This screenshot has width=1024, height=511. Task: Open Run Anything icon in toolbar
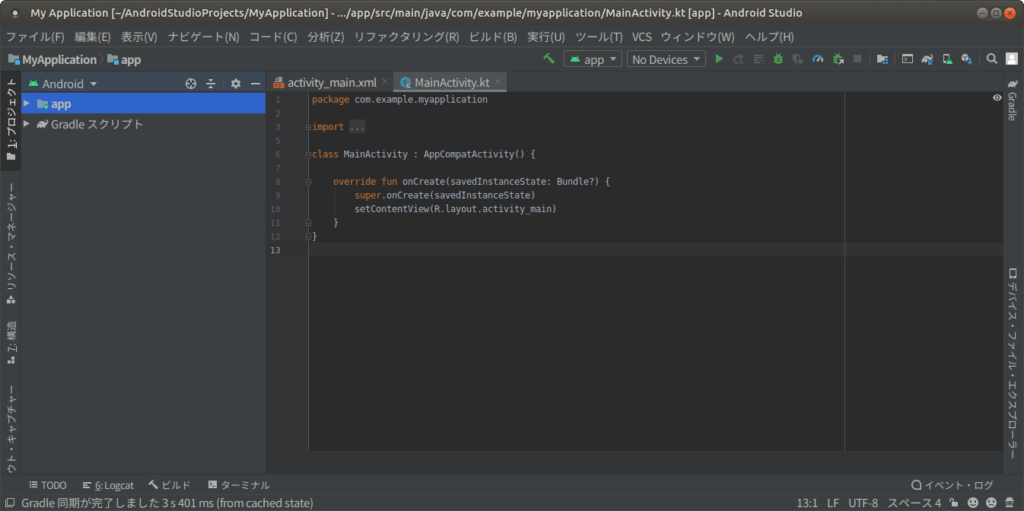pos(907,59)
